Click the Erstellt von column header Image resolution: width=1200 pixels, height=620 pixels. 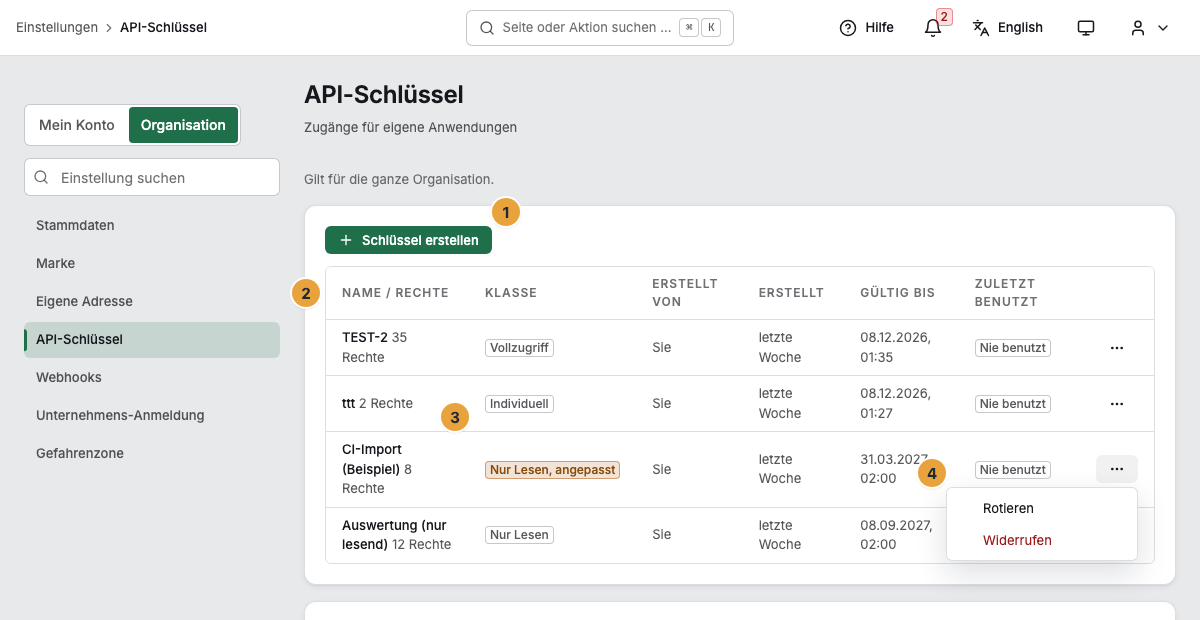coord(685,293)
